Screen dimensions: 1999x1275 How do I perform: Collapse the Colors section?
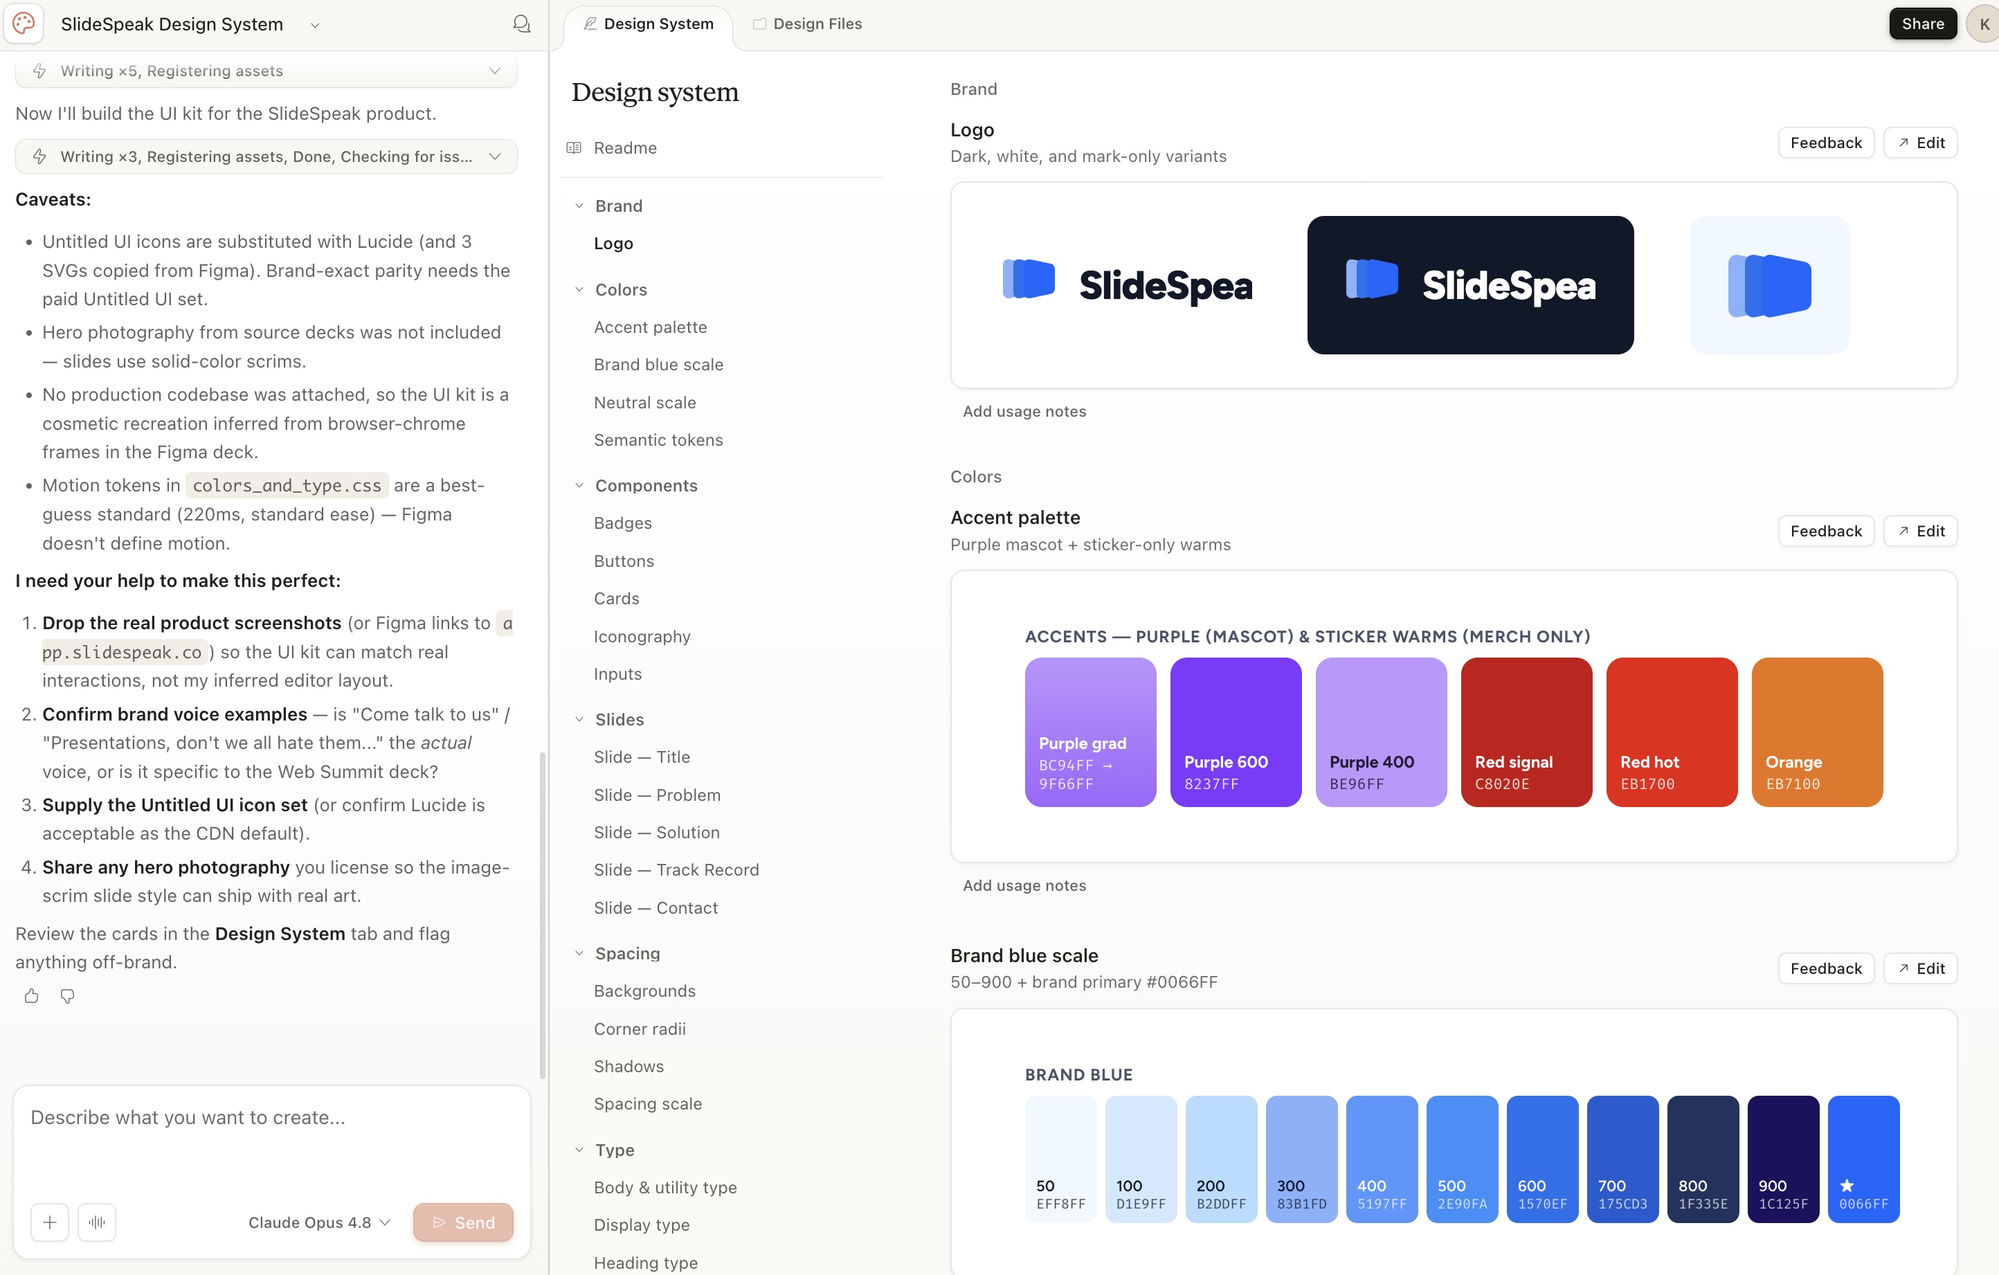(x=579, y=290)
